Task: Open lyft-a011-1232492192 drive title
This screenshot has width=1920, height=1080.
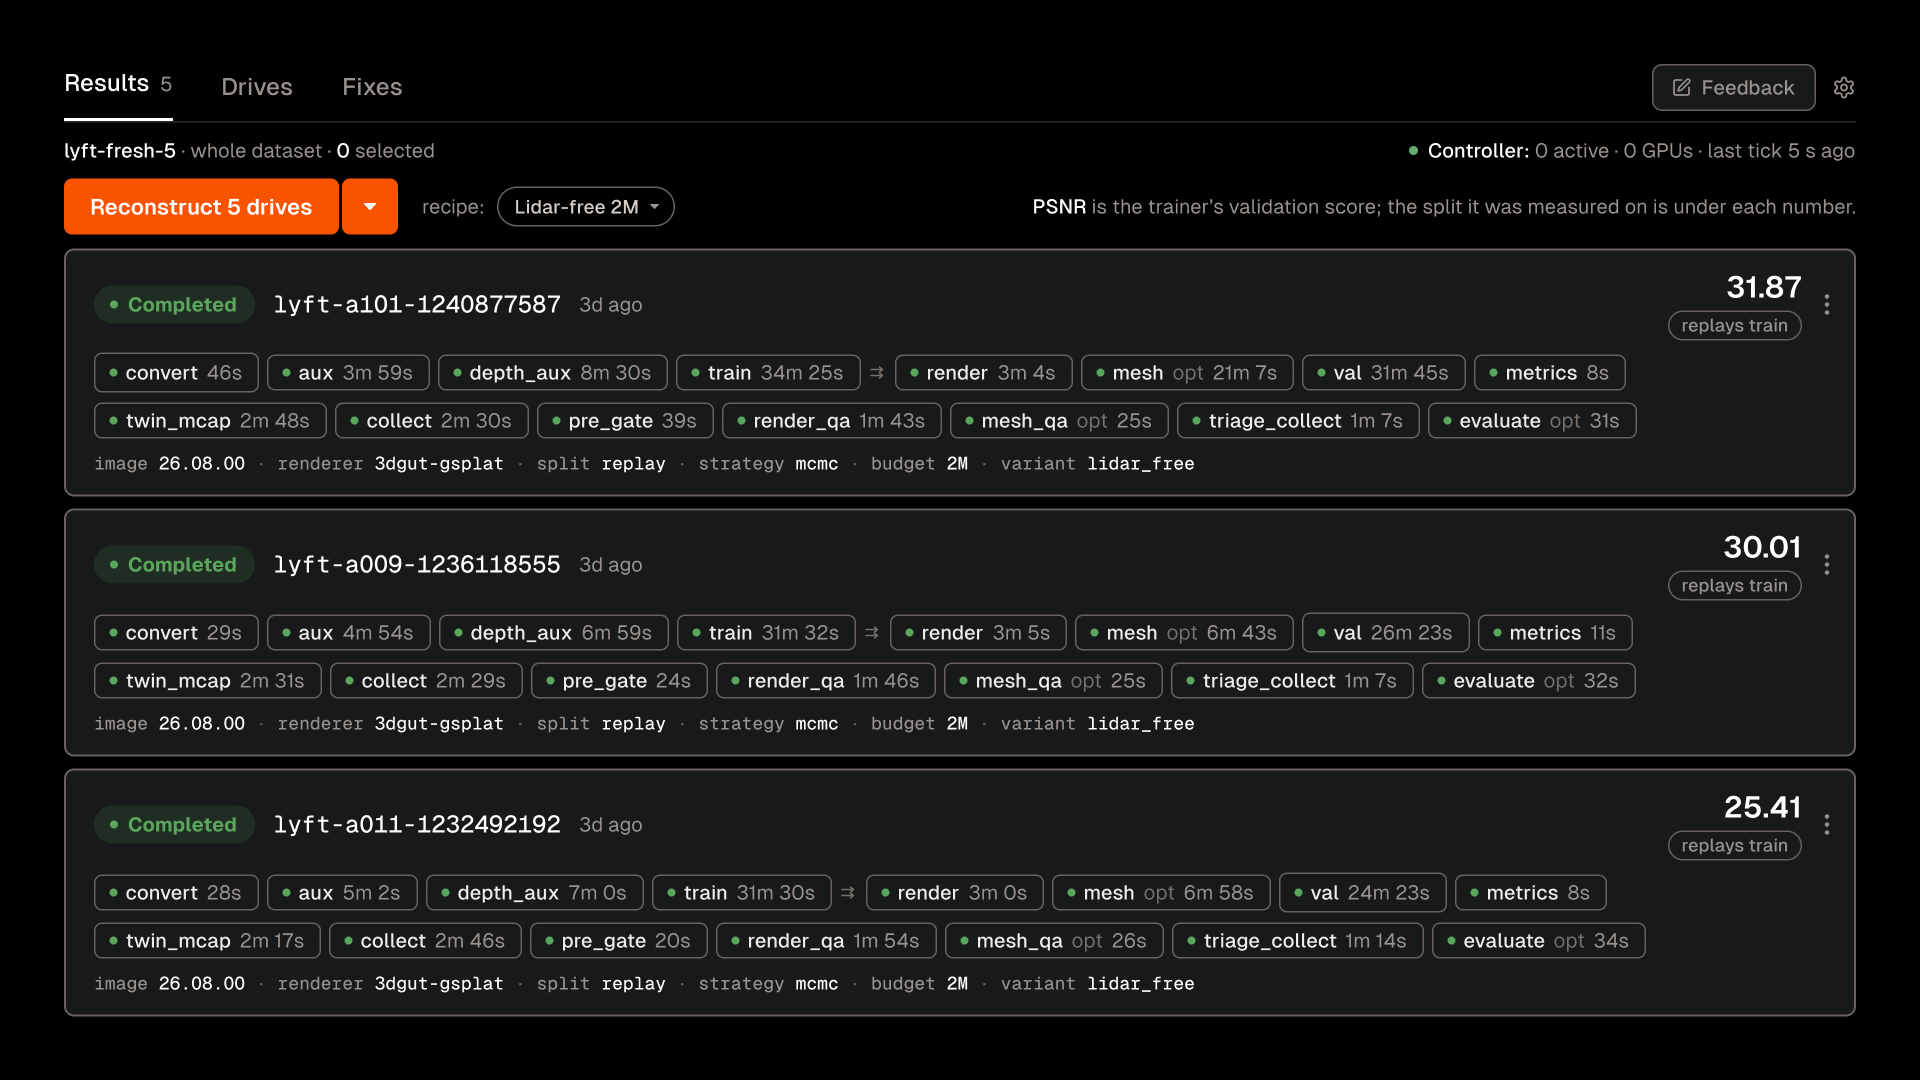Action: point(417,825)
